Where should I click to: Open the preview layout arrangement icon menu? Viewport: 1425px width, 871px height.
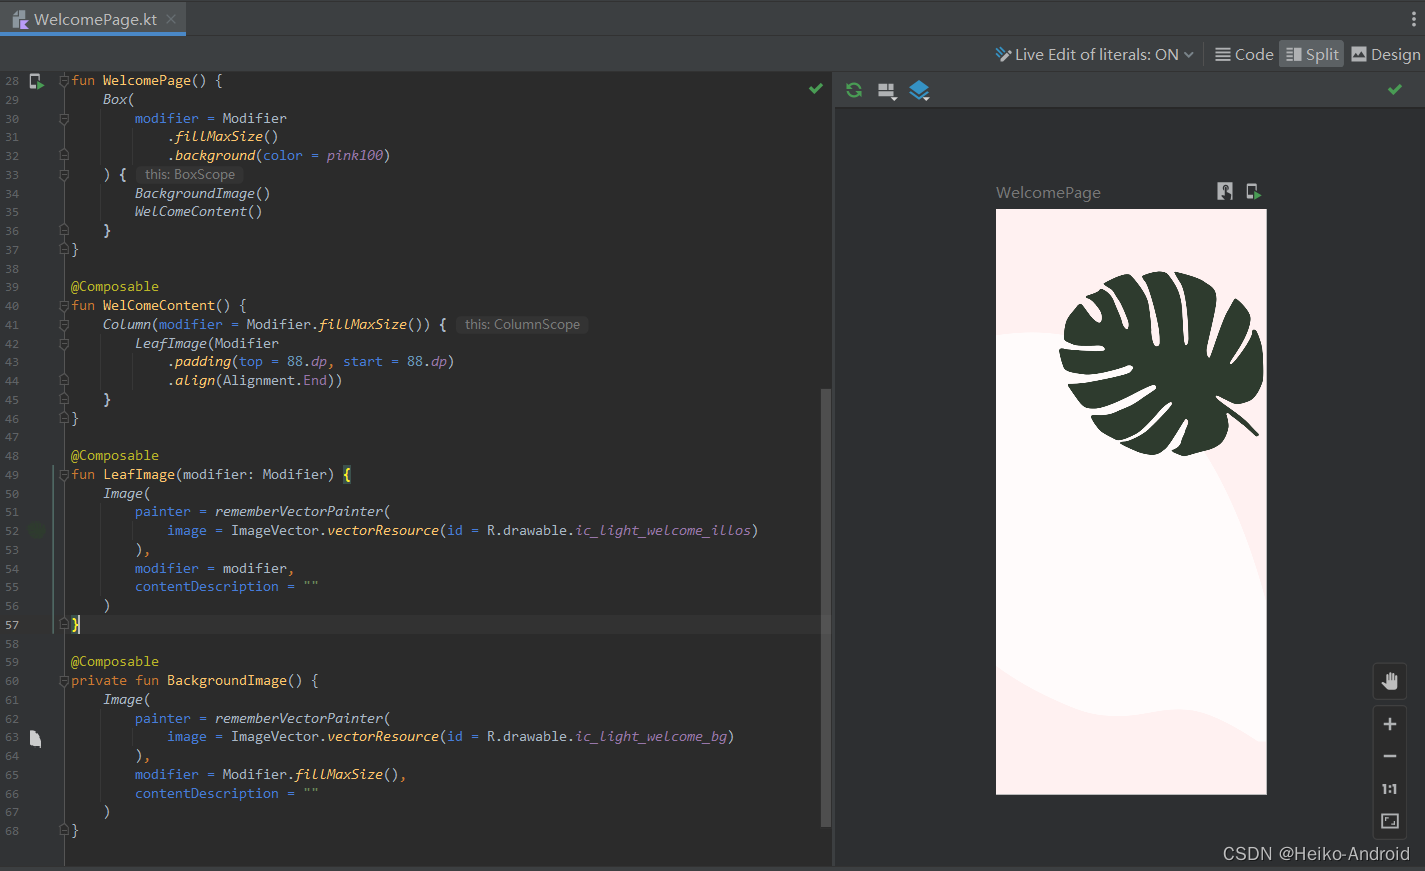point(887,91)
